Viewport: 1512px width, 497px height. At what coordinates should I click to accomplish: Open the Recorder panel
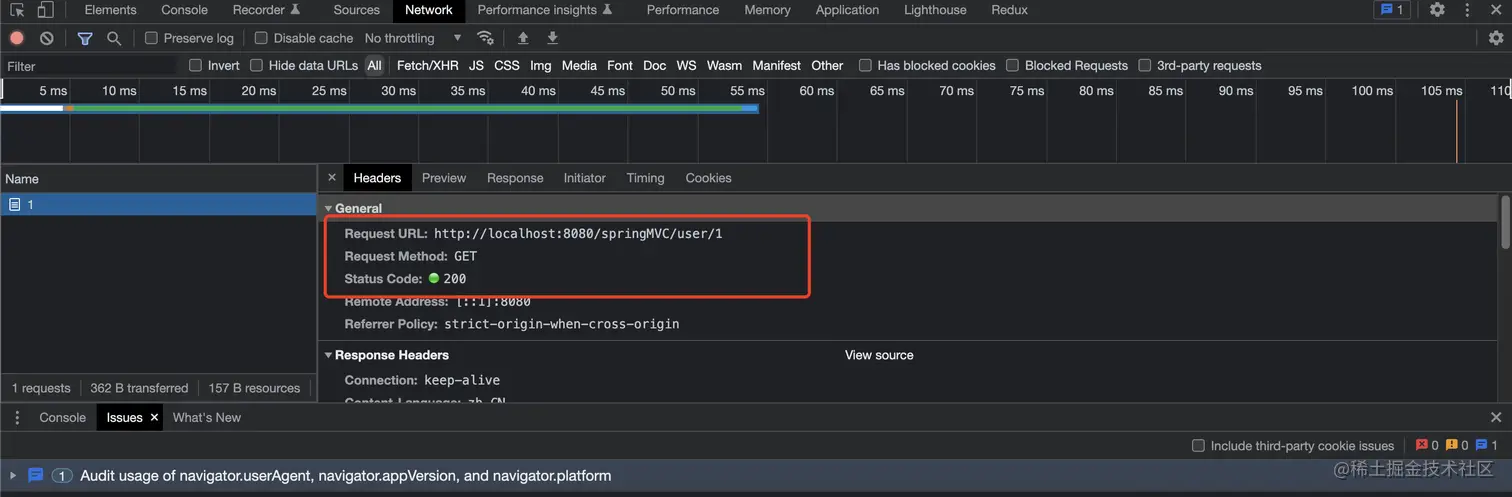tap(266, 10)
